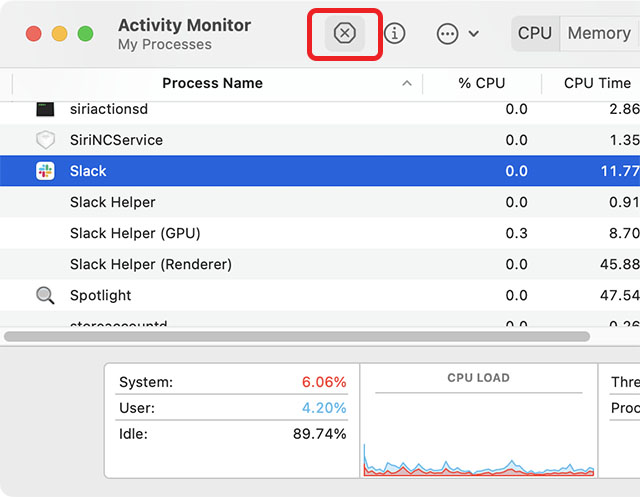640x497 pixels.
Task: Click the Stop process button in toolbar
Action: (344, 33)
